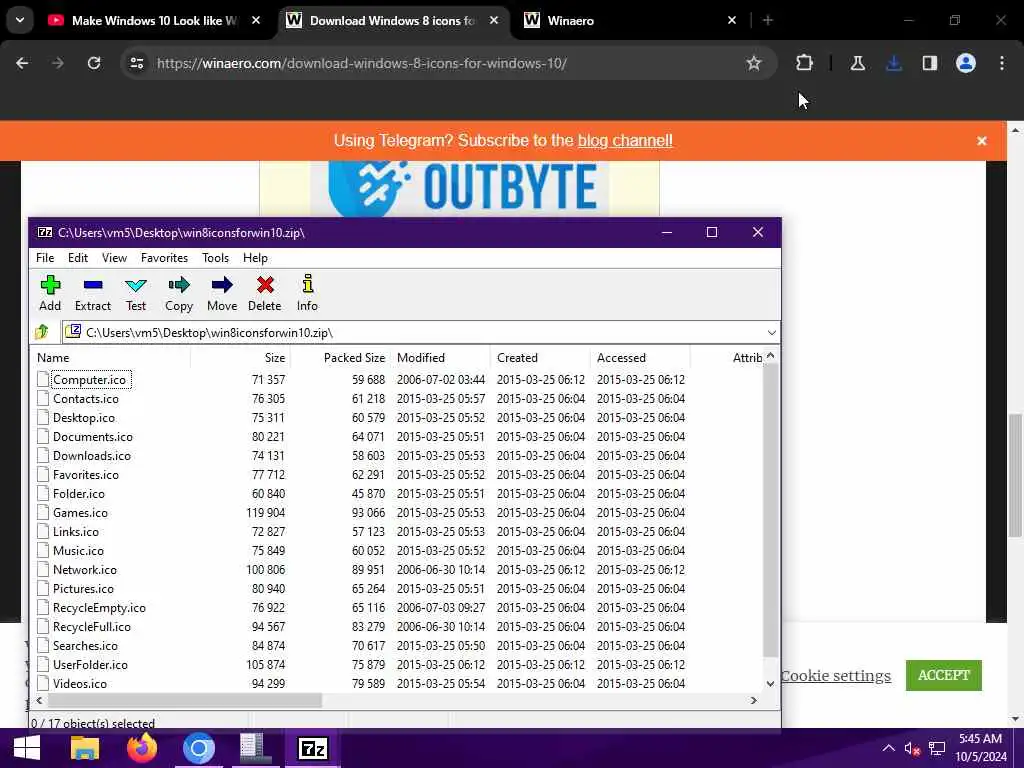Open the Favorites menu
The width and height of the screenshot is (1024, 768).
click(x=165, y=258)
